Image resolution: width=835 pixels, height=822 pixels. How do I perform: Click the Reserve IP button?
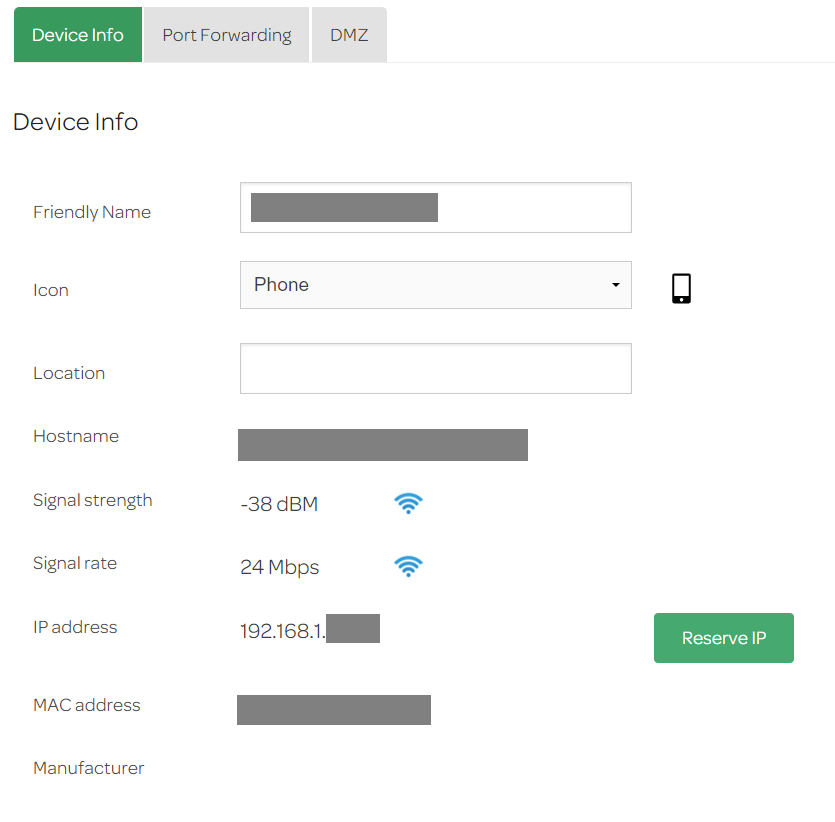pyautogui.click(x=723, y=637)
